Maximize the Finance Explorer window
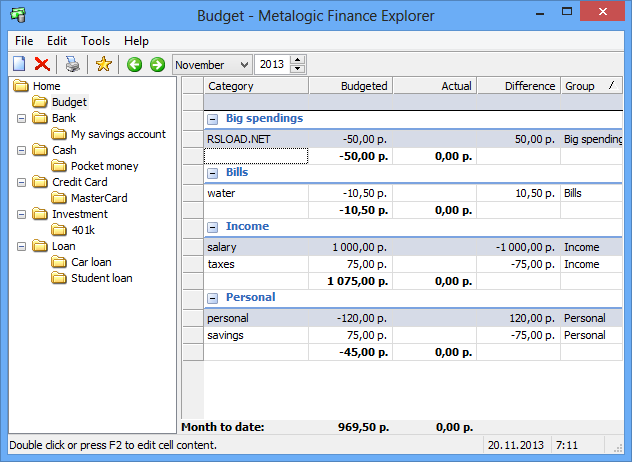 567,12
